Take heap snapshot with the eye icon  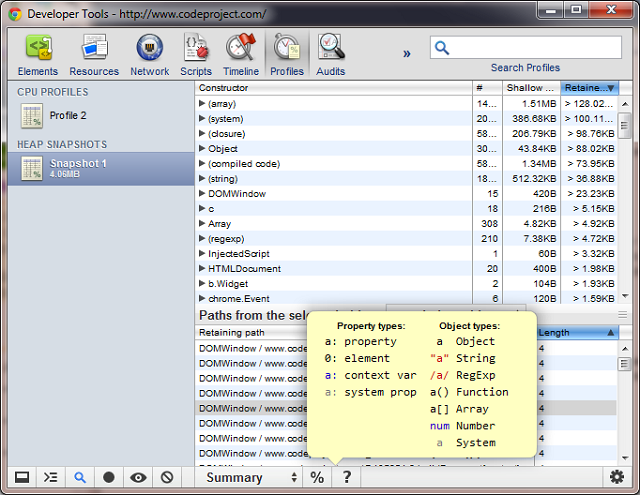[138, 477]
